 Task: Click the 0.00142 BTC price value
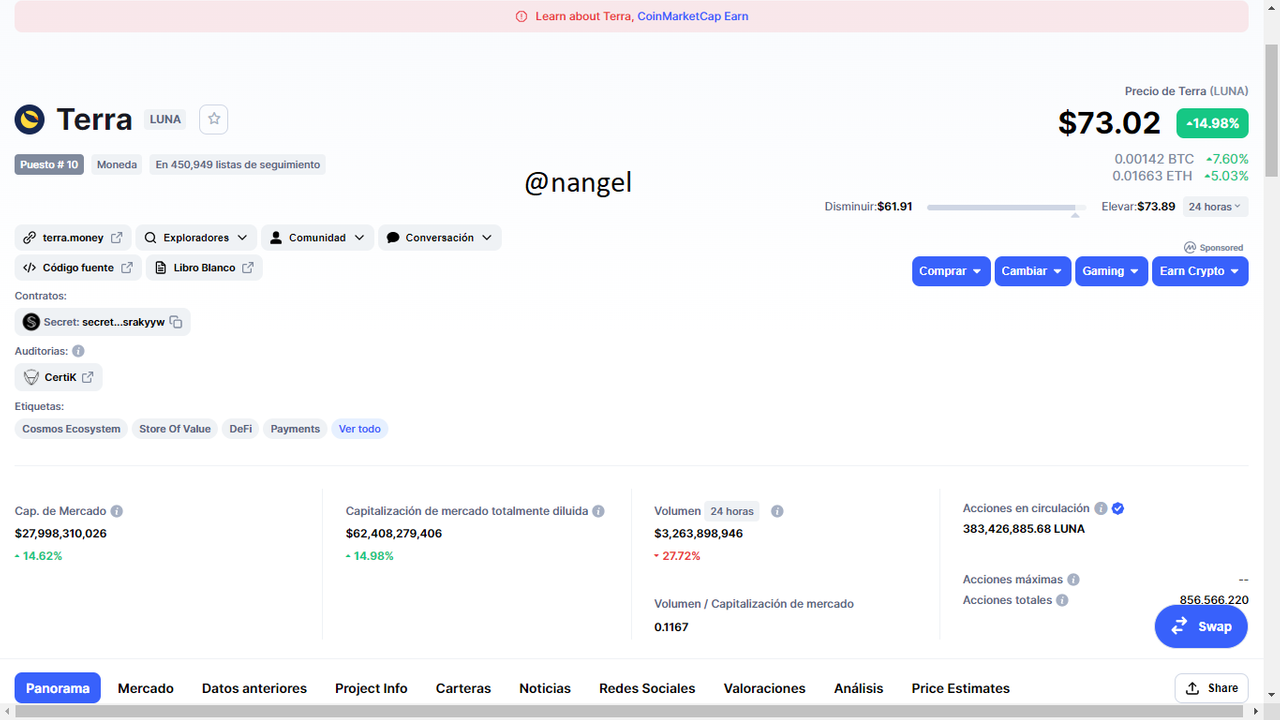pos(1155,159)
